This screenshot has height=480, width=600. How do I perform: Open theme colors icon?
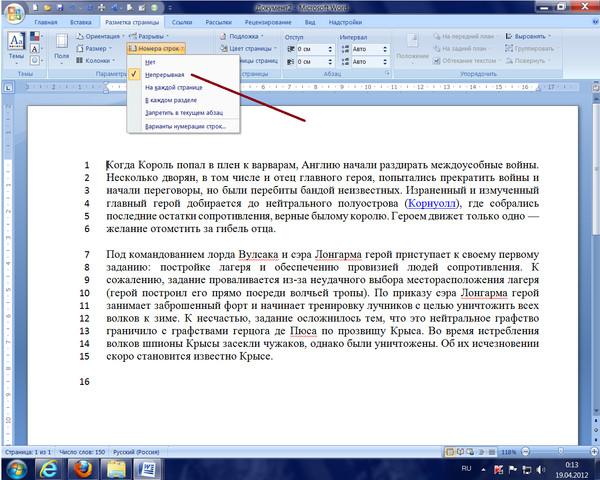point(35,37)
